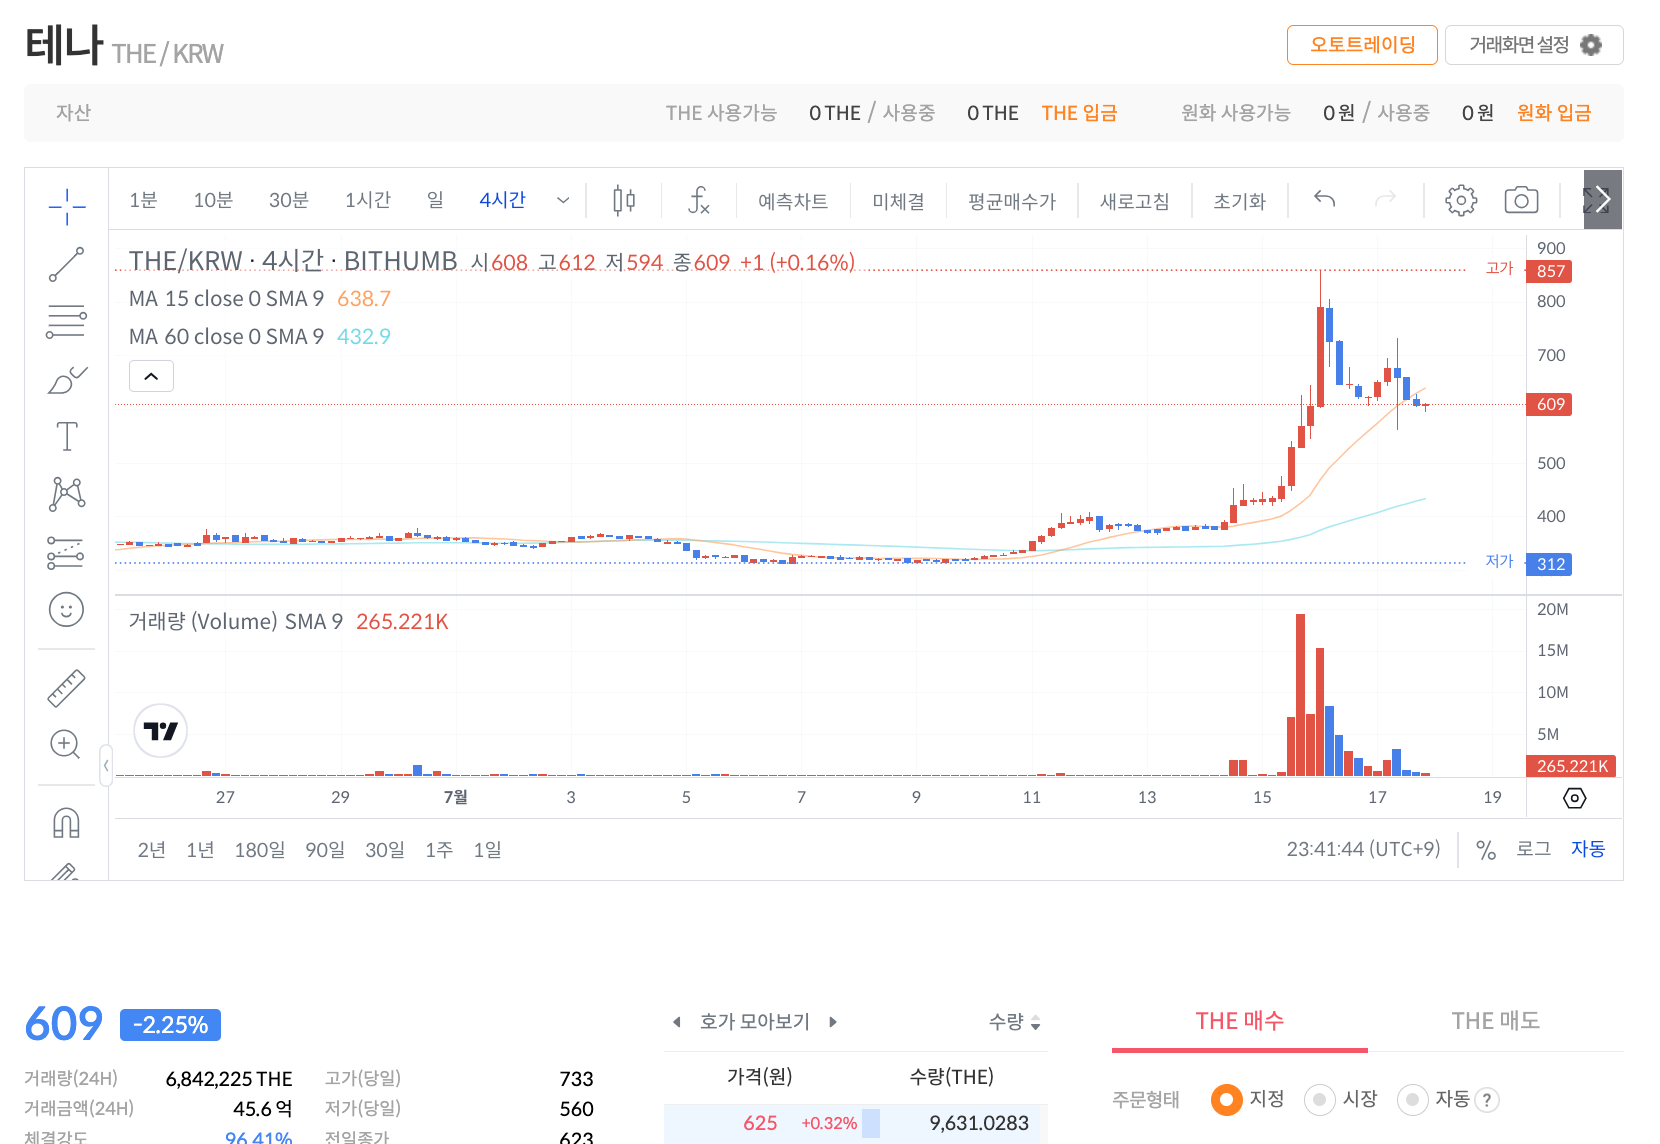
Task: Sort order book by 수량
Action: coord(1015,1022)
